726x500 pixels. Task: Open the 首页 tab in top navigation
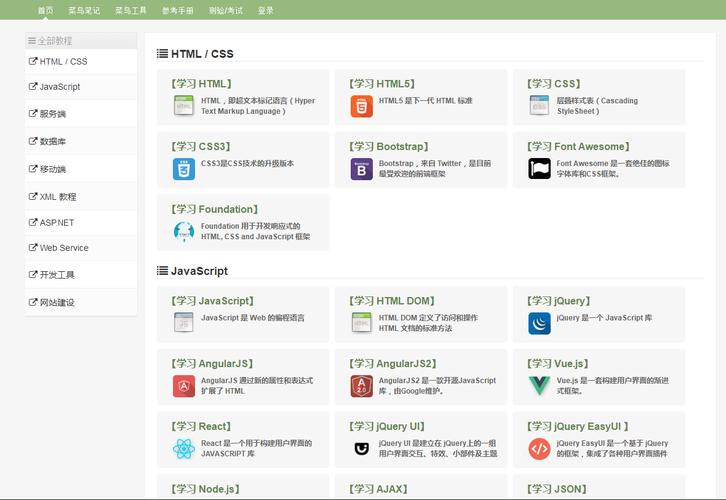[46, 10]
